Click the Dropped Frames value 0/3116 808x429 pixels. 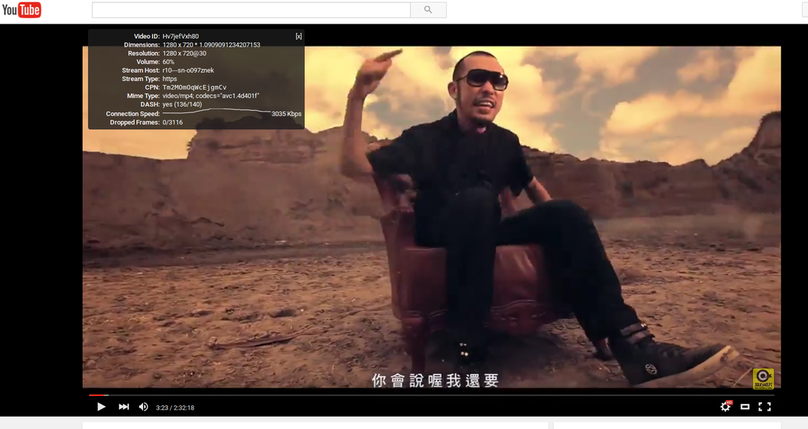click(173, 122)
